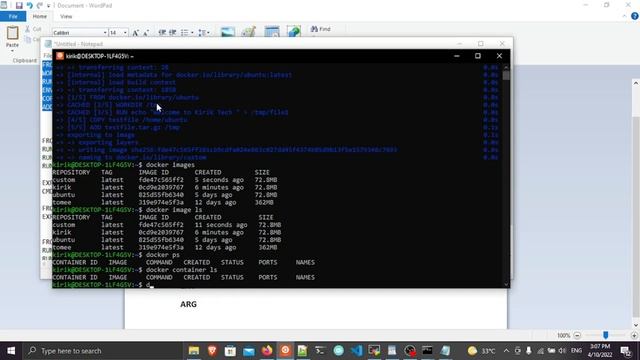Open WordPad Help question mark icon
Viewport: 640px width, 360px height.
tap(635, 16)
